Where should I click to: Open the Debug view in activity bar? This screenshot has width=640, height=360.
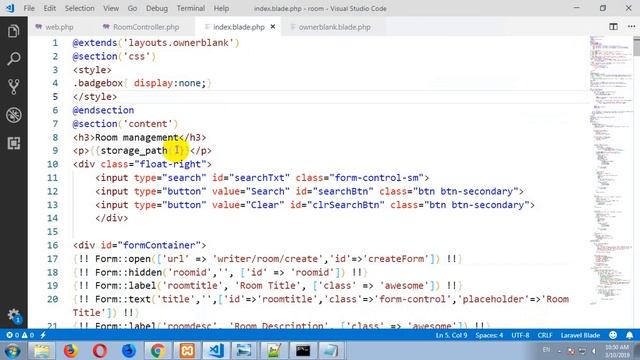click(x=13, y=115)
